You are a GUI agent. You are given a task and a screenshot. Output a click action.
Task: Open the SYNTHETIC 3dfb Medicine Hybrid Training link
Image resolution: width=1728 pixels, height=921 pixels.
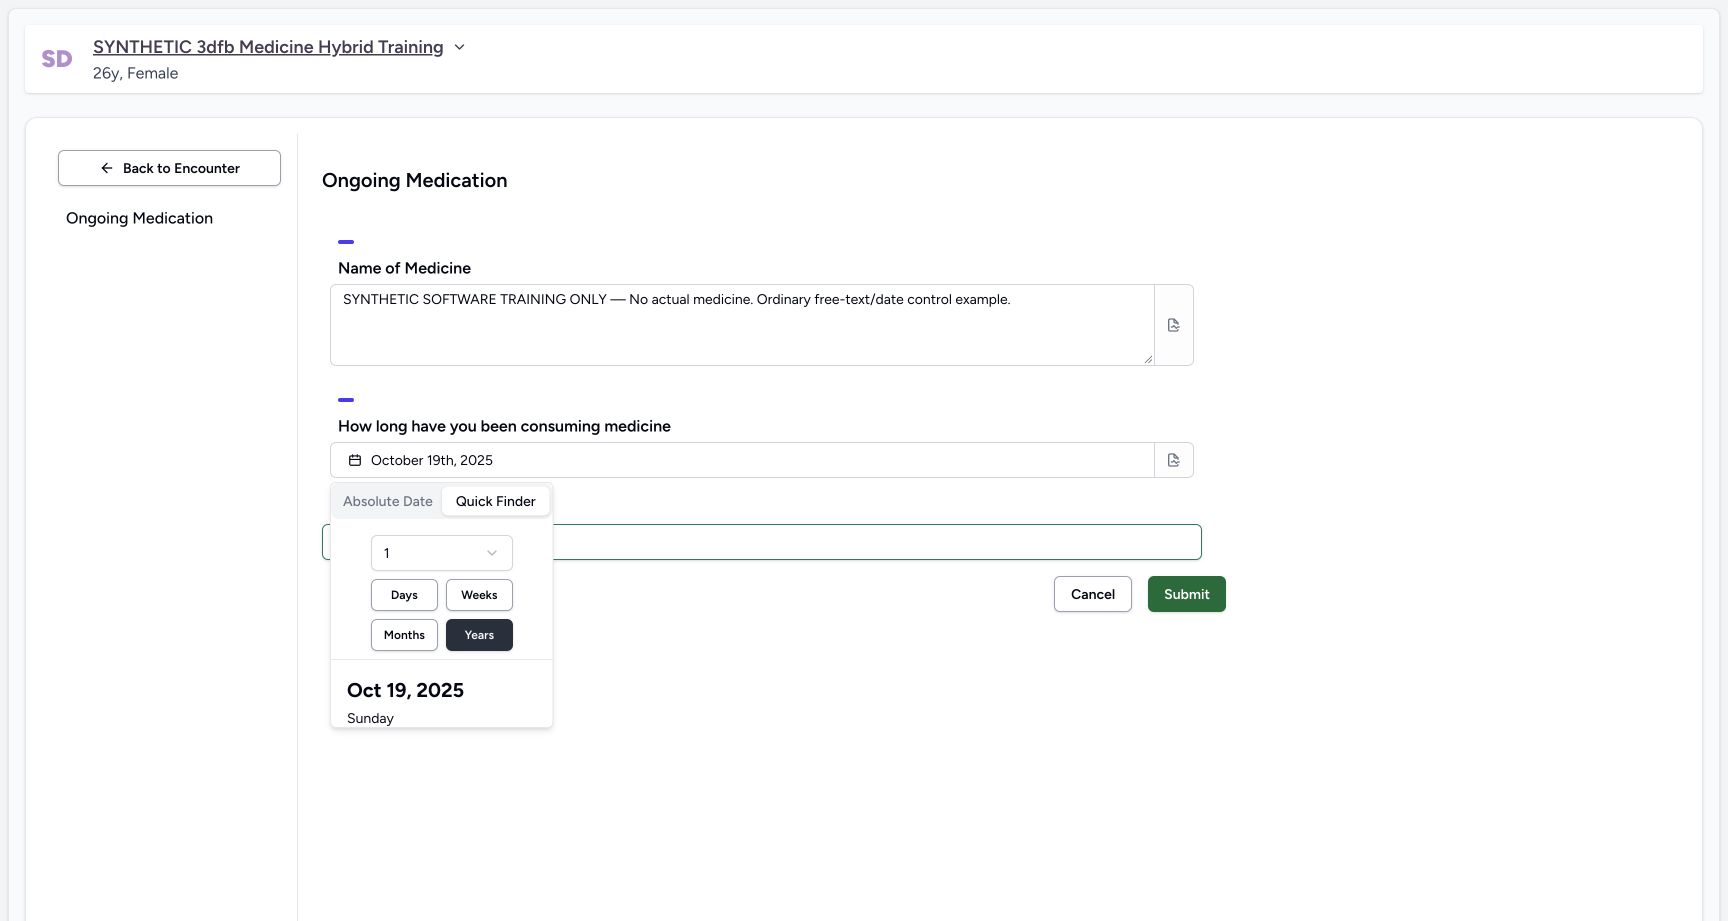coord(268,47)
